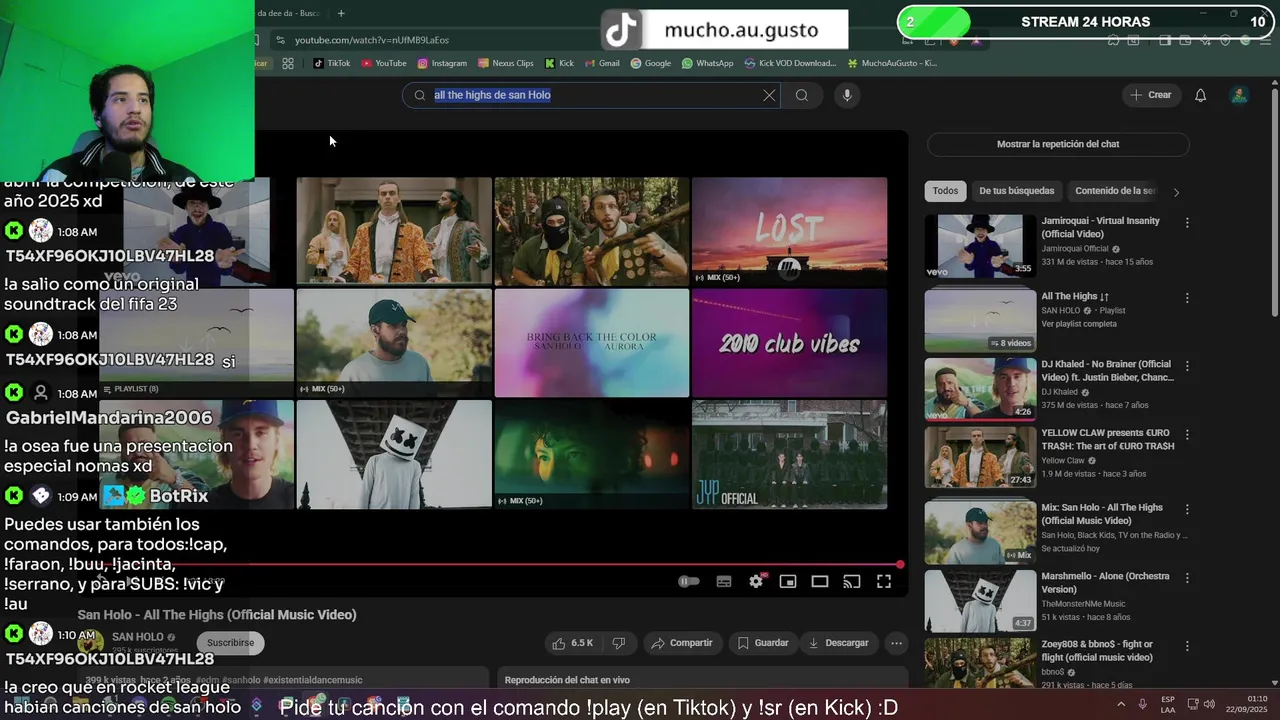Toggle the autoplay switch in the player

[689, 581]
